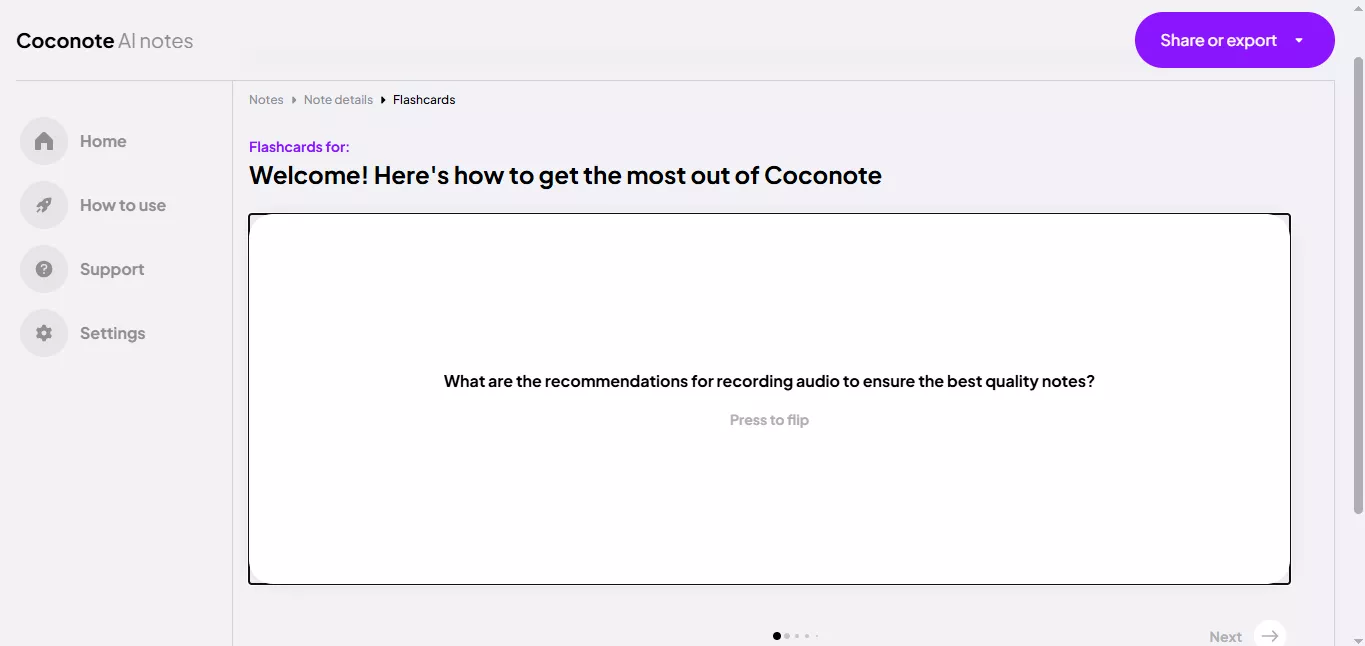Click the Next arrow icon

[x=1269, y=635]
